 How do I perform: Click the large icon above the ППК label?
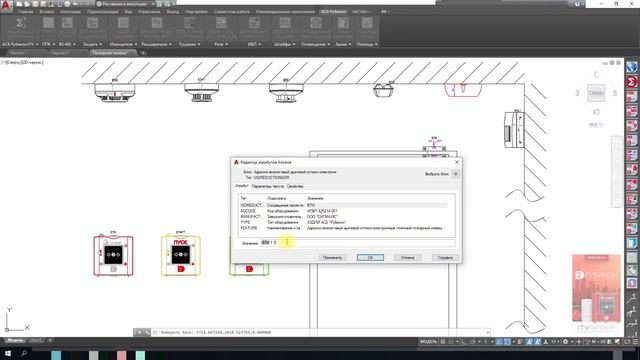point(48,23)
